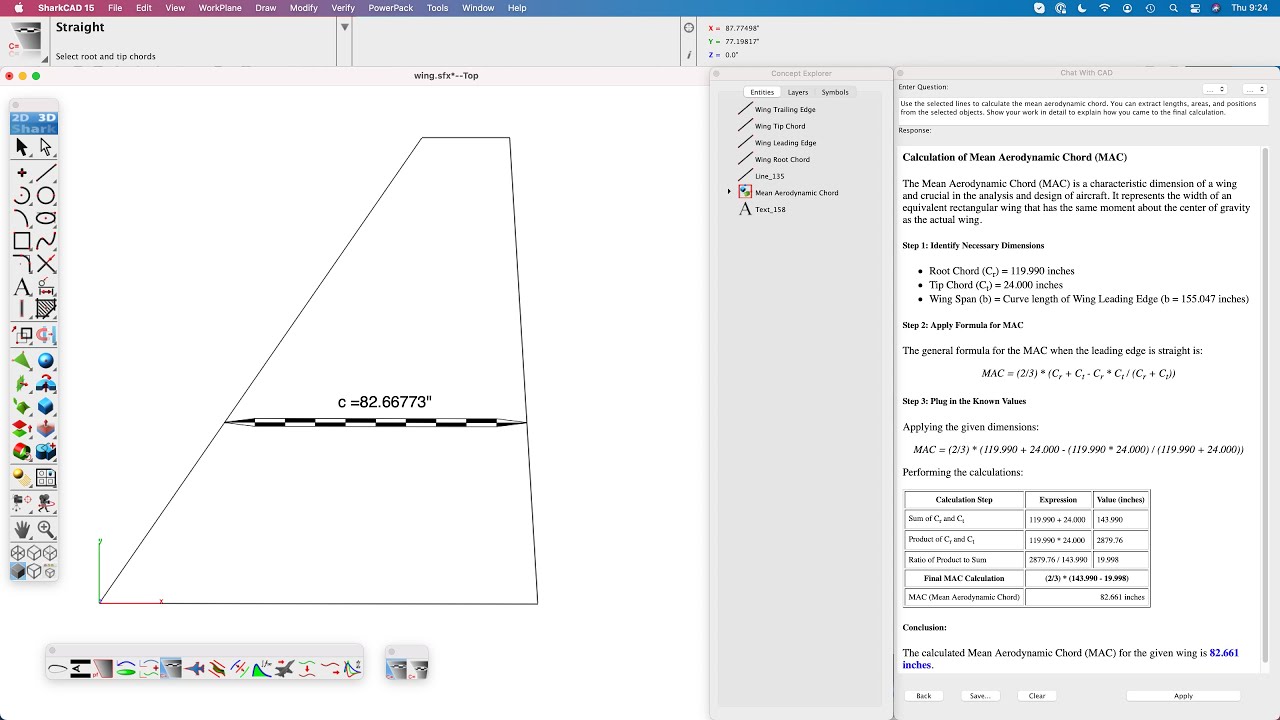Image resolution: width=1280 pixels, height=720 pixels.
Task: Click the Apply button
Action: click(1183, 696)
